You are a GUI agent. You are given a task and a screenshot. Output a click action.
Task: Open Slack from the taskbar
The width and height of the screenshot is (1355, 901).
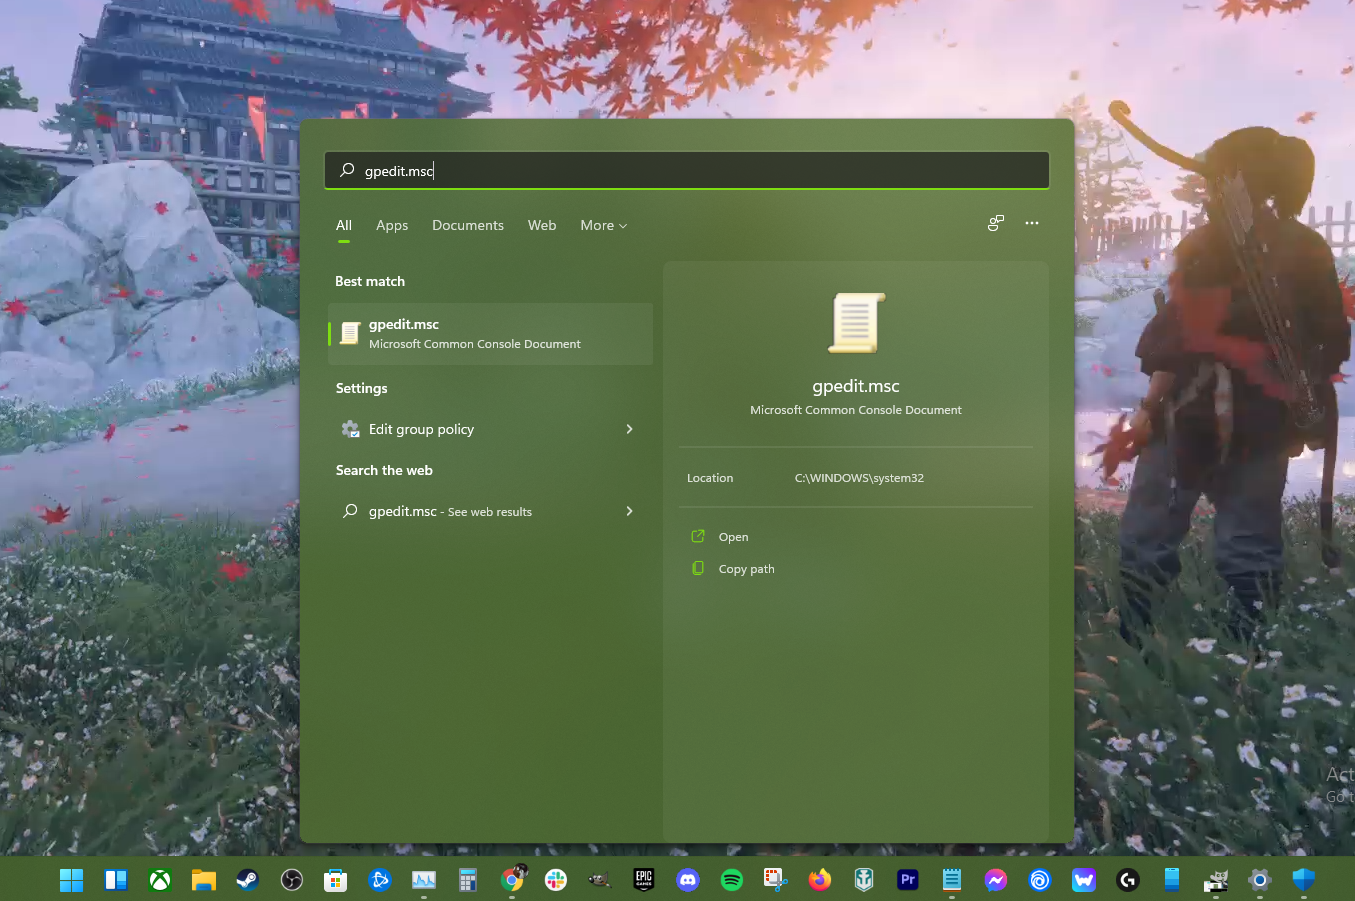click(556, 880)
